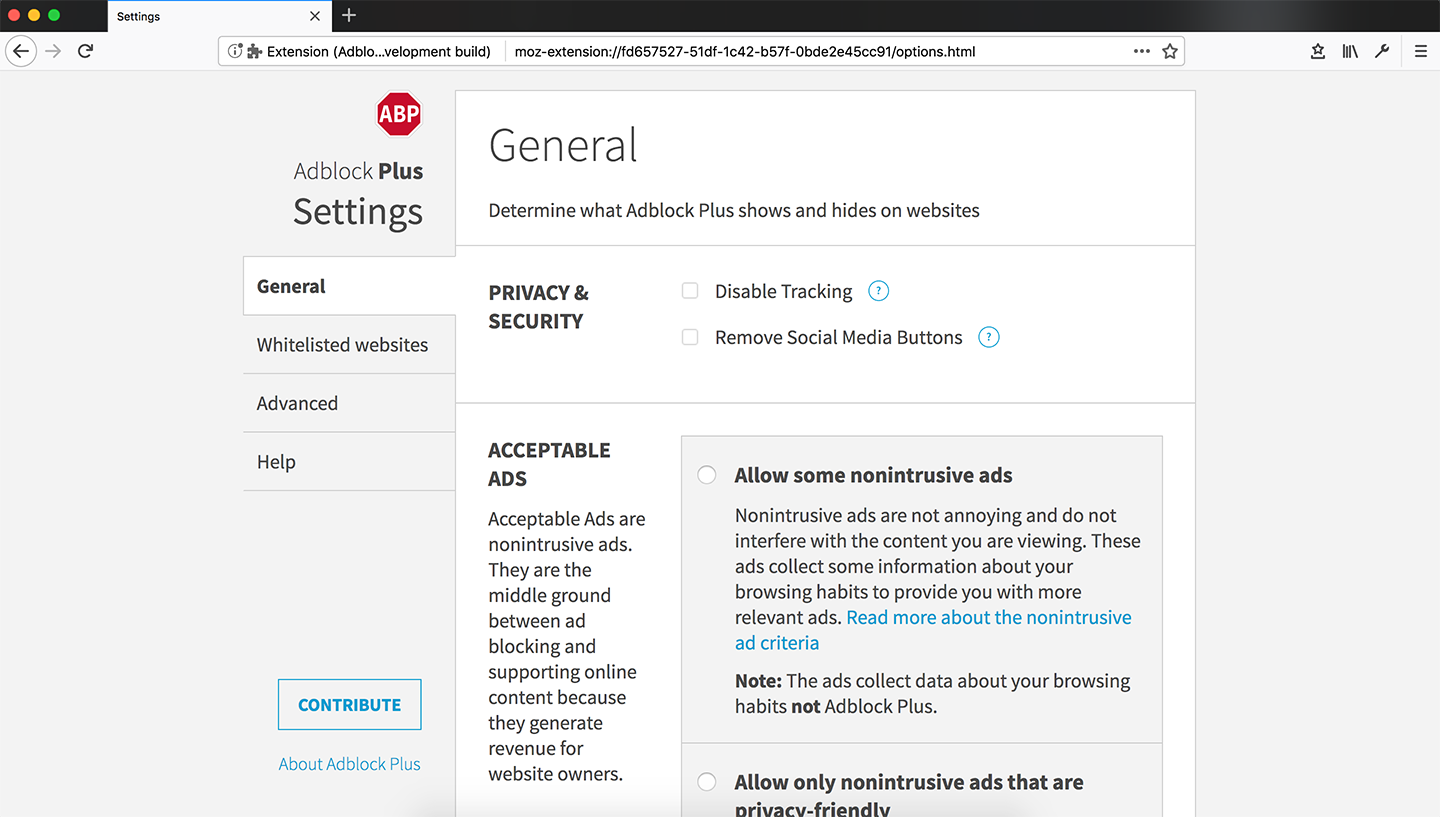This screenshot has height=817, width=1440.
Task: Select privacy-friendly nonintrusive ads option
Action: (x=707, y=782)
